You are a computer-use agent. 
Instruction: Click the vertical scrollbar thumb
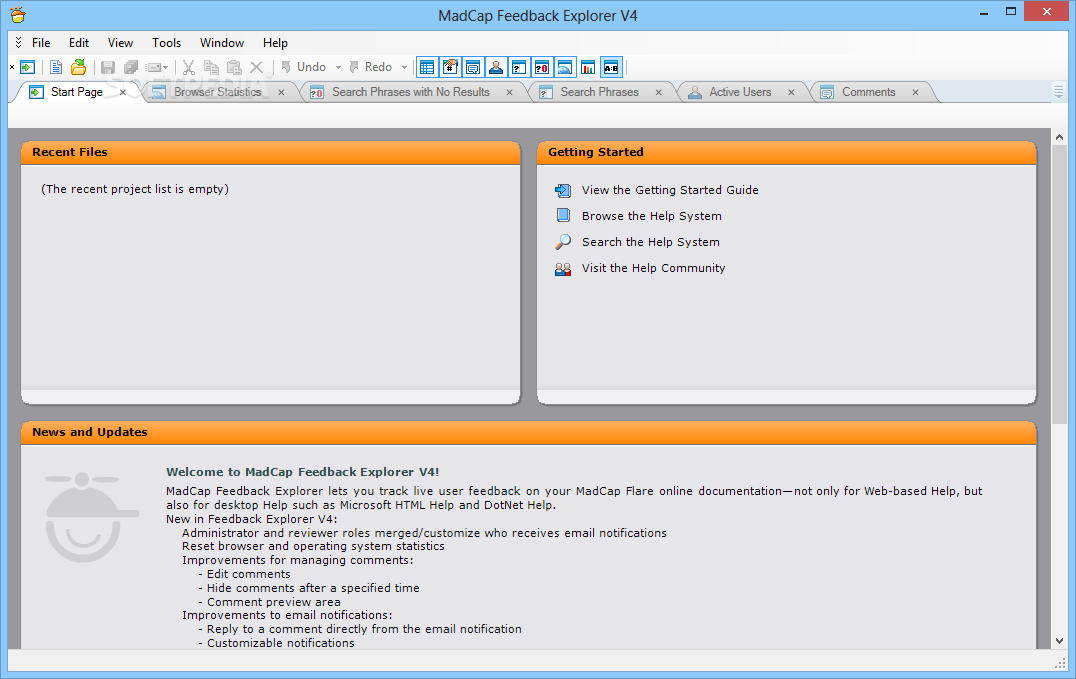[x=1060, y=284]
